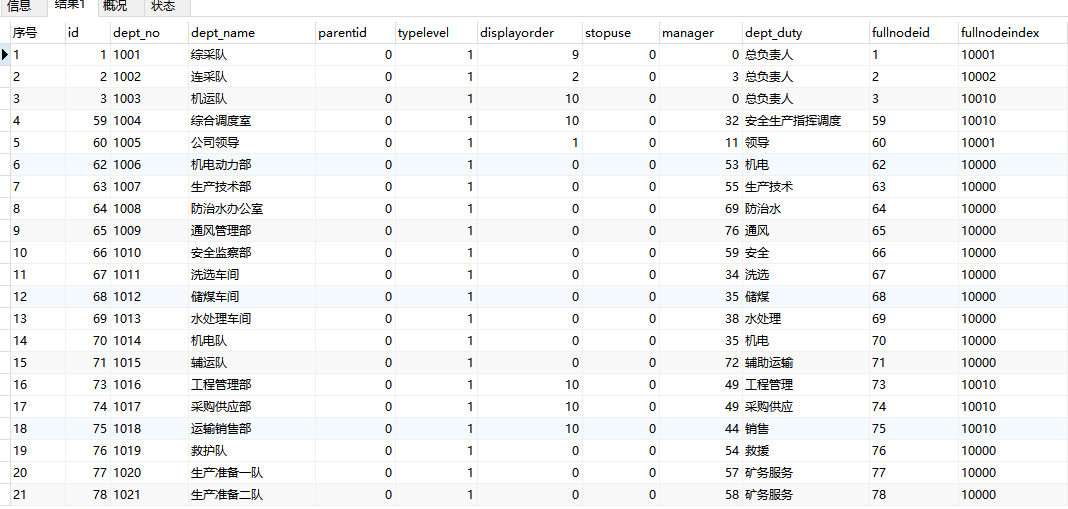Viewport: 1068px width, 509px height.
Task: Select the 销售 dept_duty cell
Action: (806, 429)
